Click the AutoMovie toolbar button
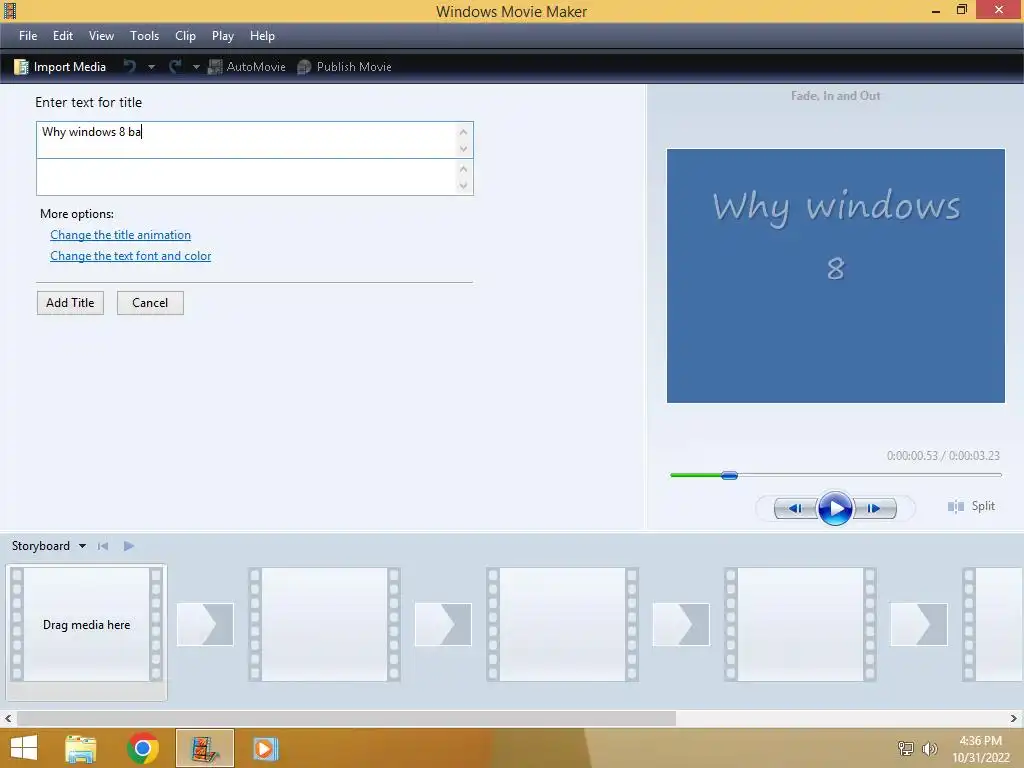This screenshot has height=768, width=1024. coord(247,67)
